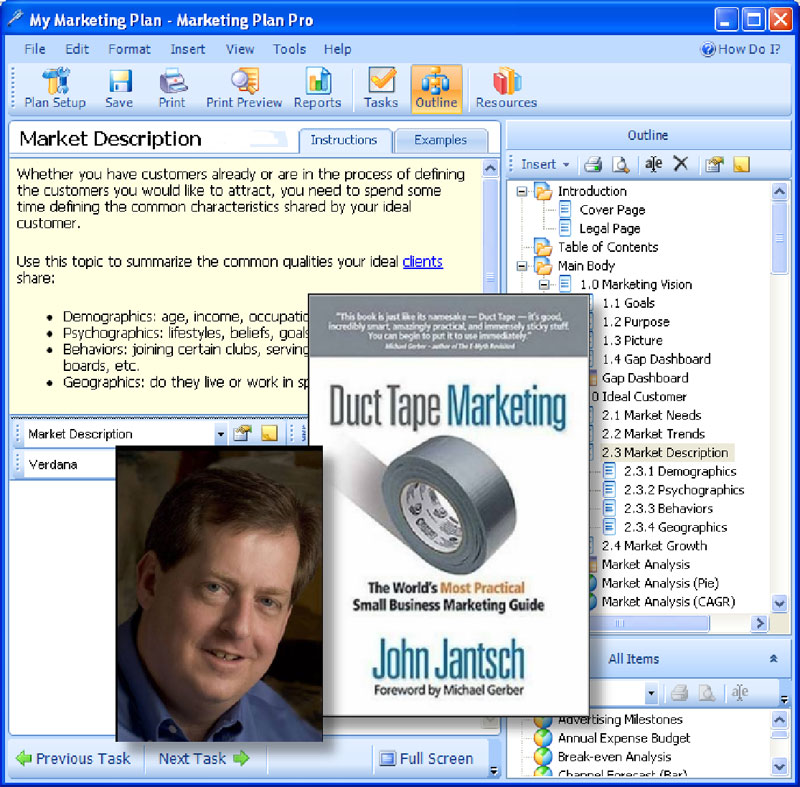Viewport: 800px width, 787px height.
Task: Click the Print toolbar icon
Action: 172,88
